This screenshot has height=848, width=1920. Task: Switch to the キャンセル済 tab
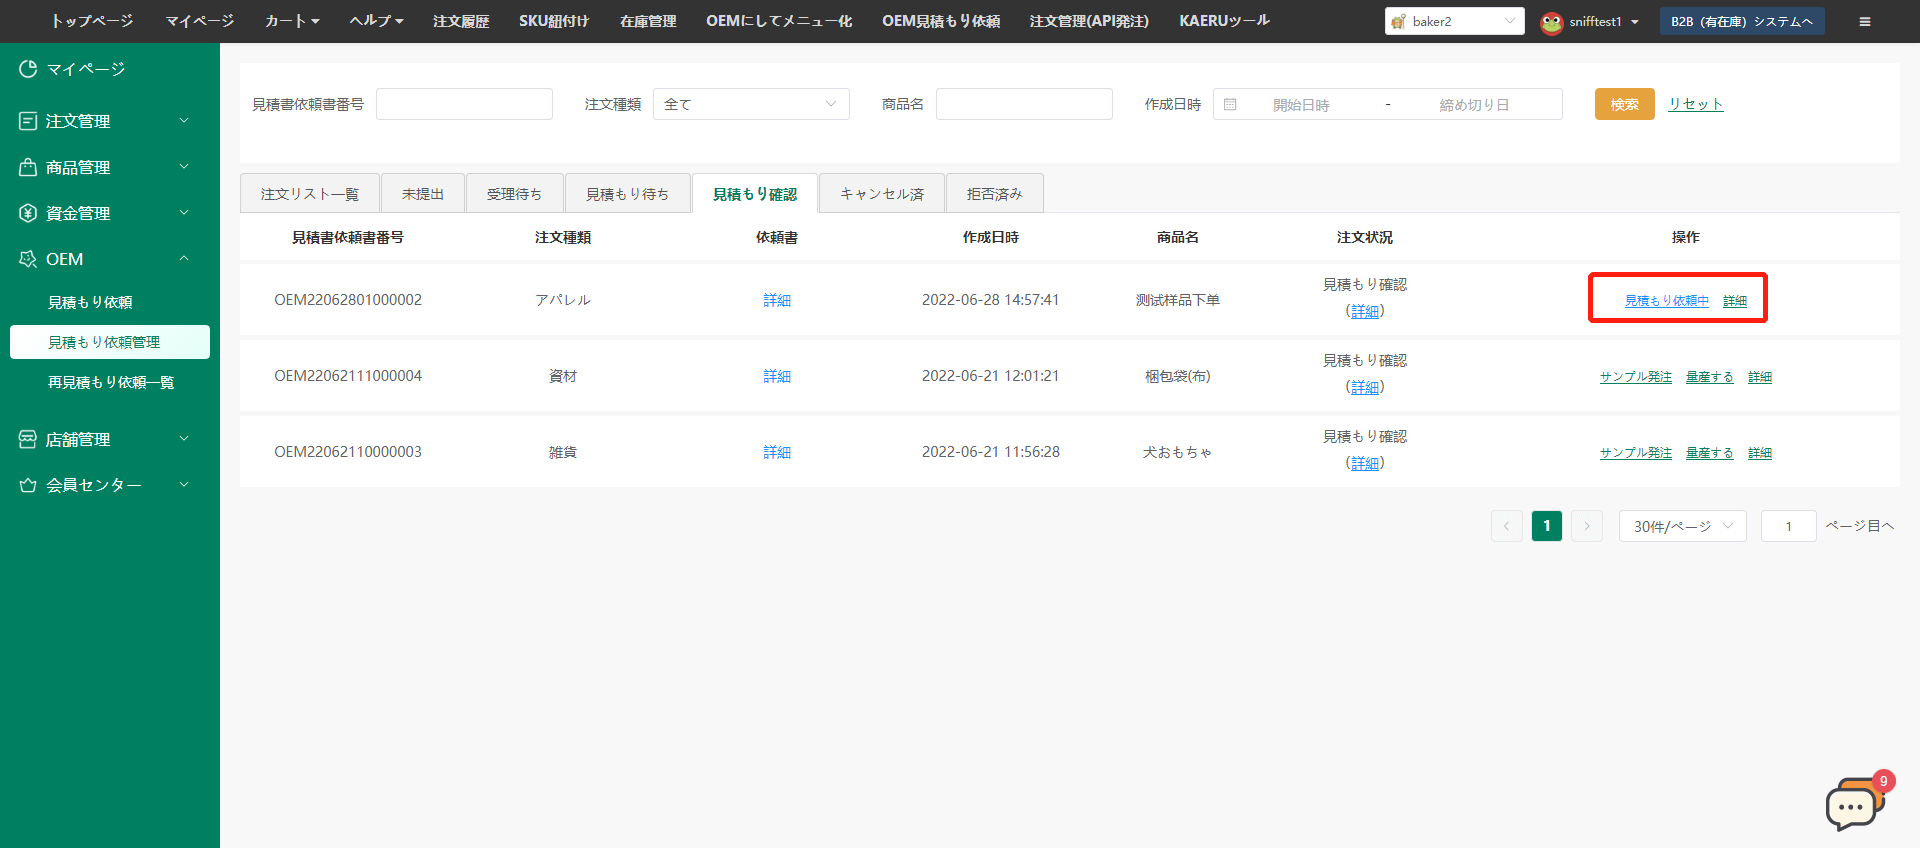[882, 194]
